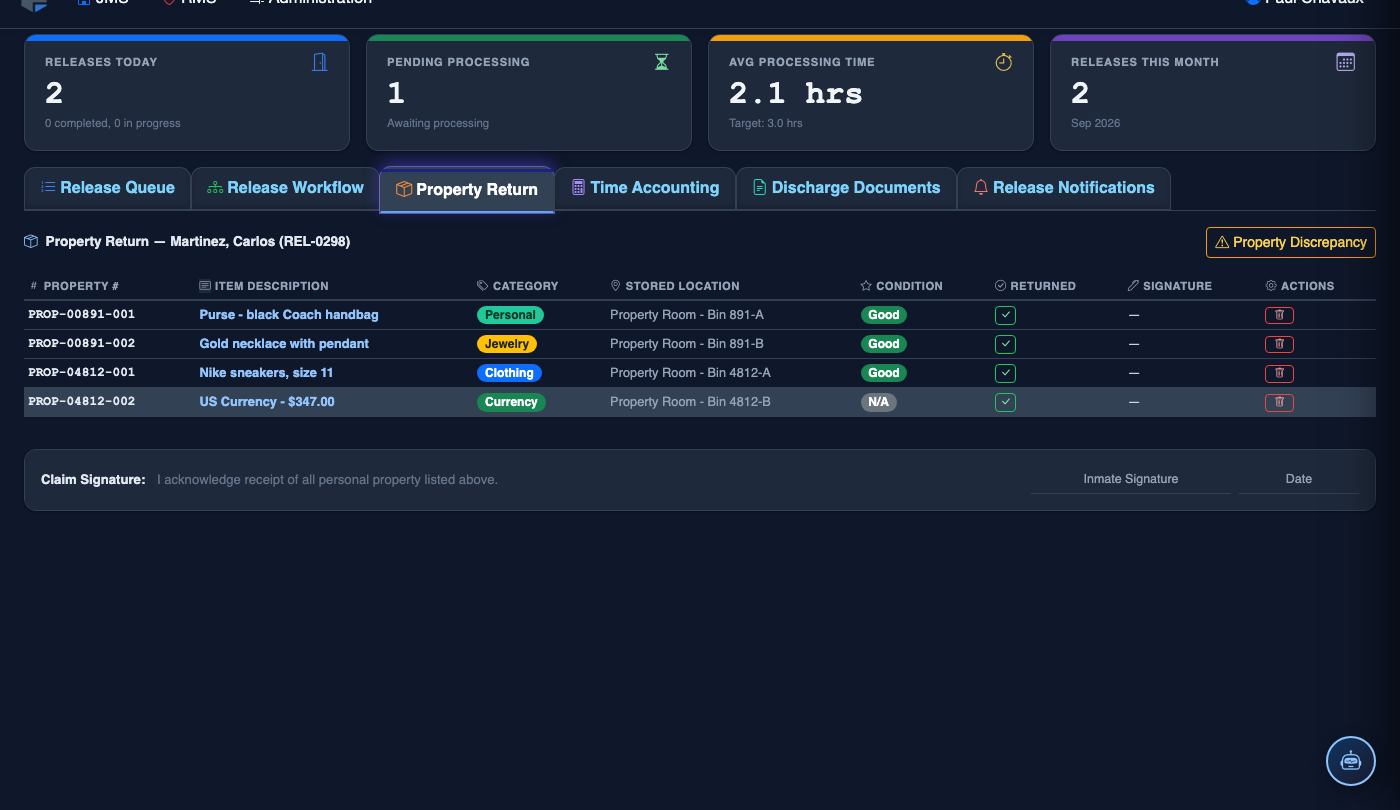
Task: Click the door icon on Releases Today card
Action: [x=320, y=62]
